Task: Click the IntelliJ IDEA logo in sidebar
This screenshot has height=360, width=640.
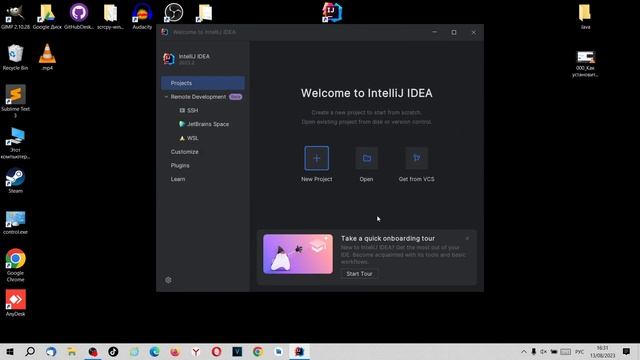Action: [169, 59]
